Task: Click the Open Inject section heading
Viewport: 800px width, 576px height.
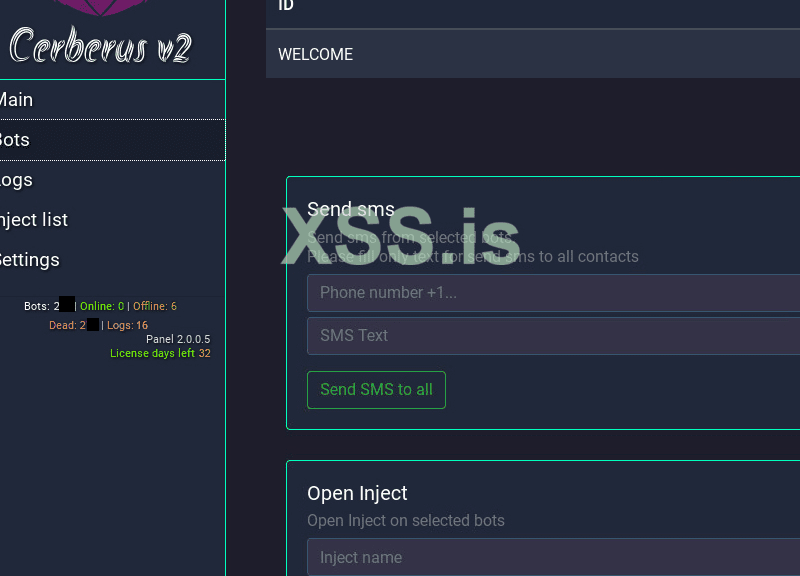Action: [357, 493]
